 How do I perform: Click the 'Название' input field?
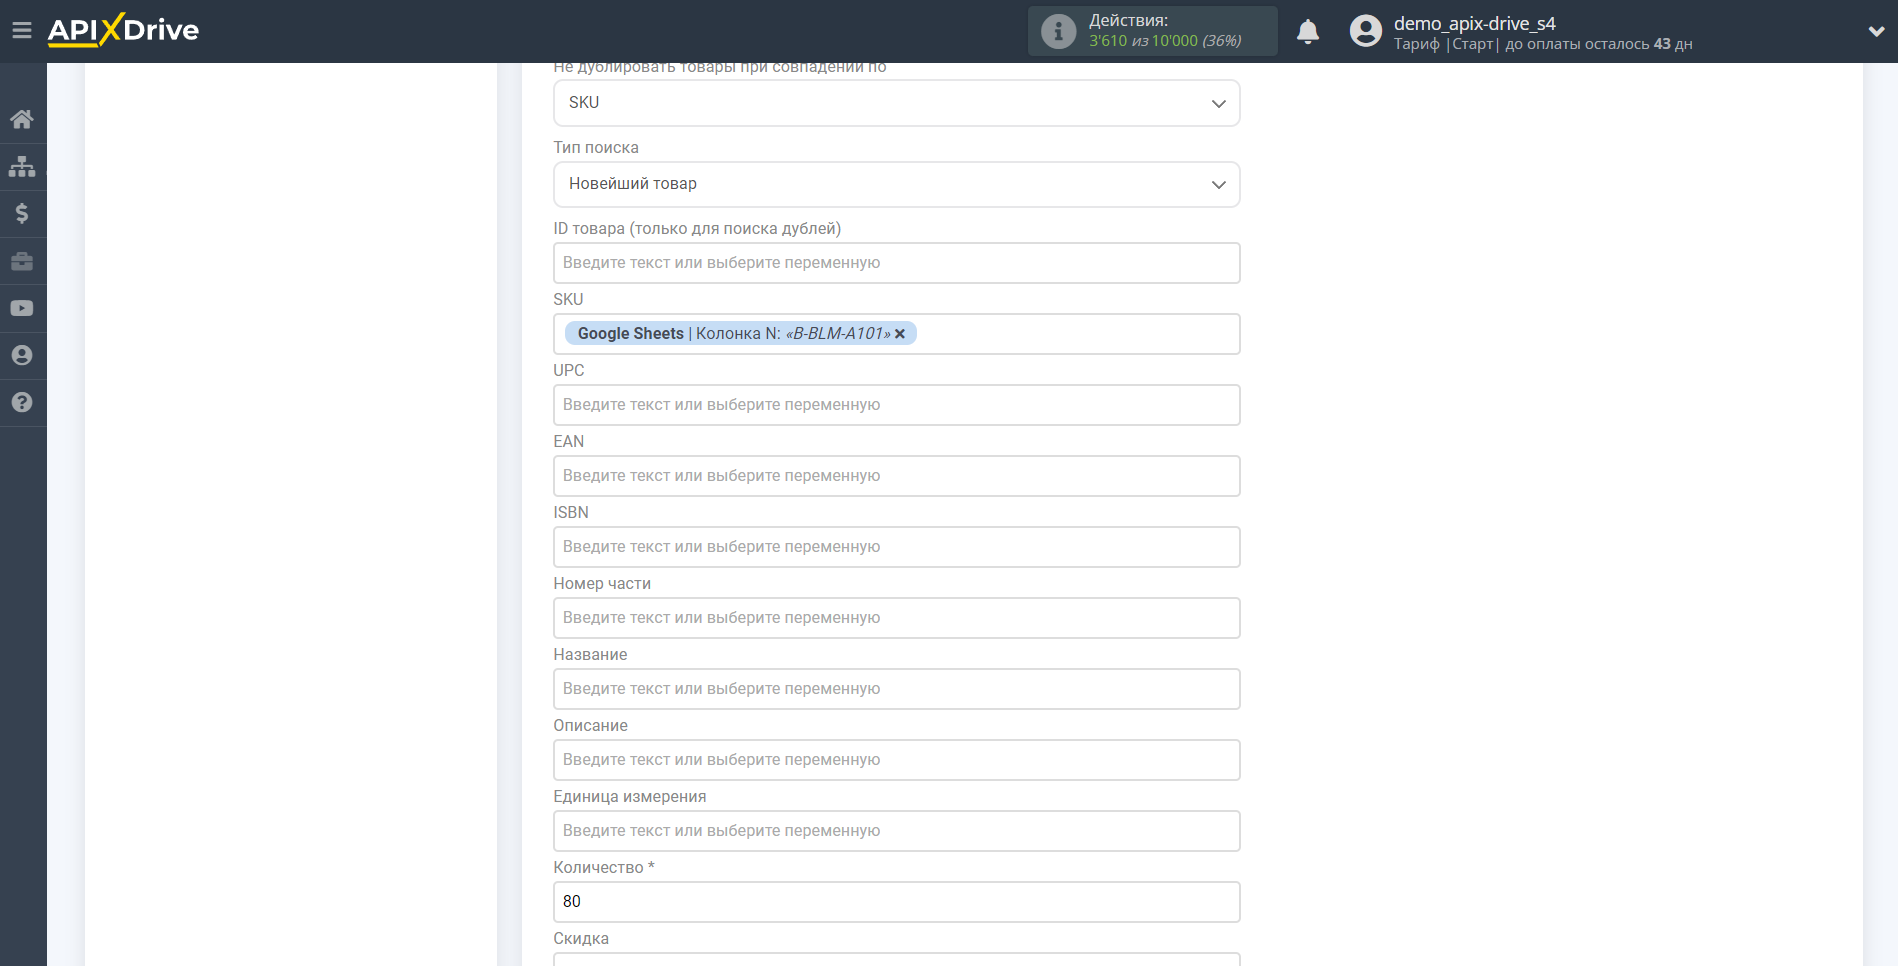pos(896,689)
